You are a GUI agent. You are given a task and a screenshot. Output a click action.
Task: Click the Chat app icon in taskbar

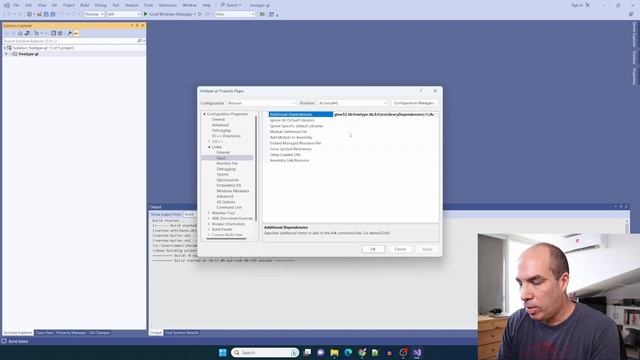click(x=320, y=353)
